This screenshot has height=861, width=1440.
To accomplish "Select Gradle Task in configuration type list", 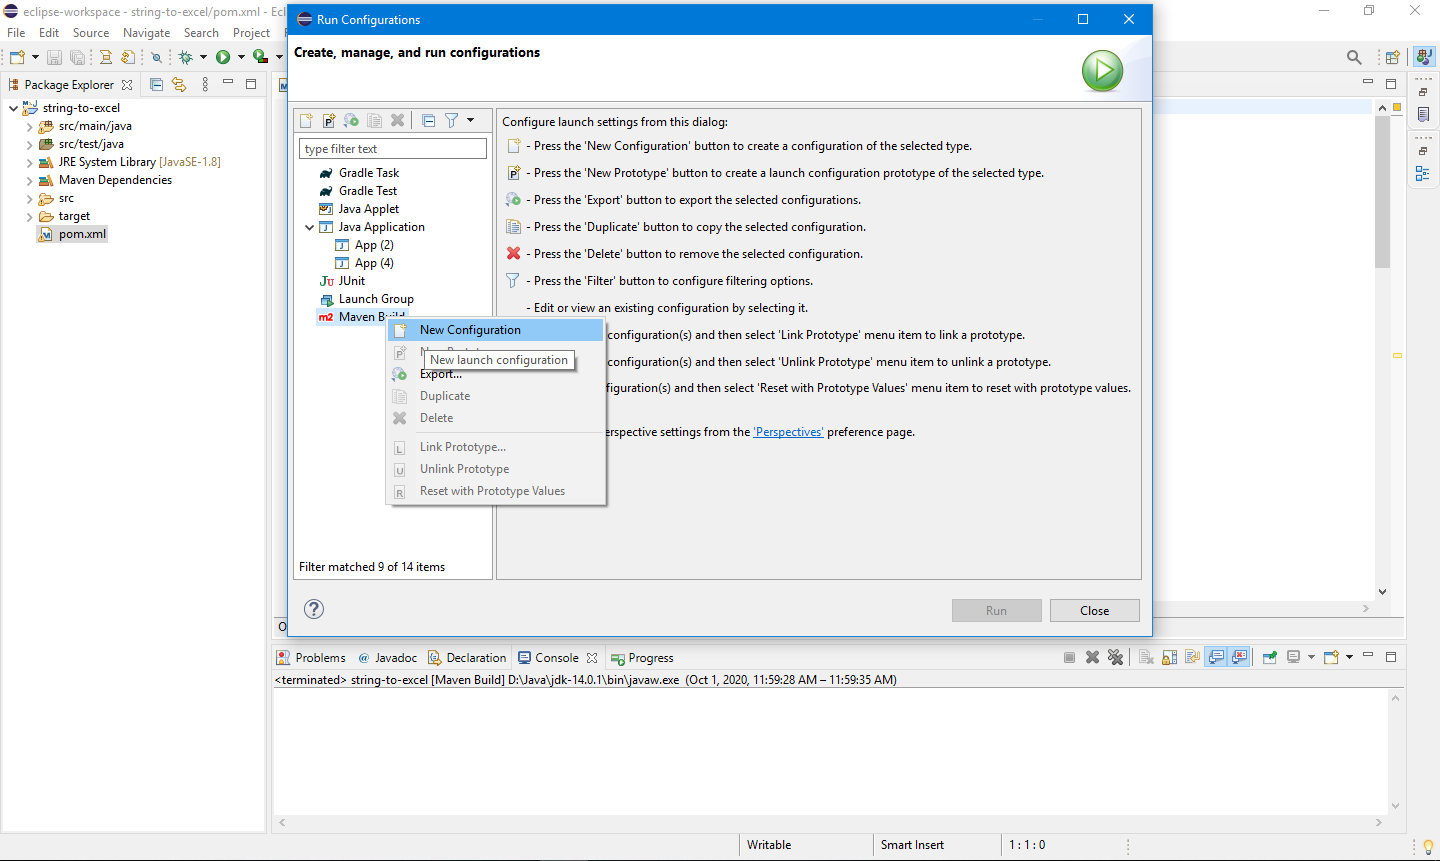I will (x=368, y=173).
